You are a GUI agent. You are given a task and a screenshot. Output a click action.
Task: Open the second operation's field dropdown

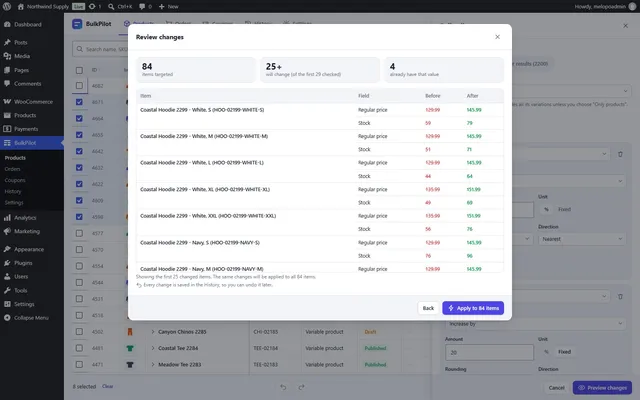point(561,297)
